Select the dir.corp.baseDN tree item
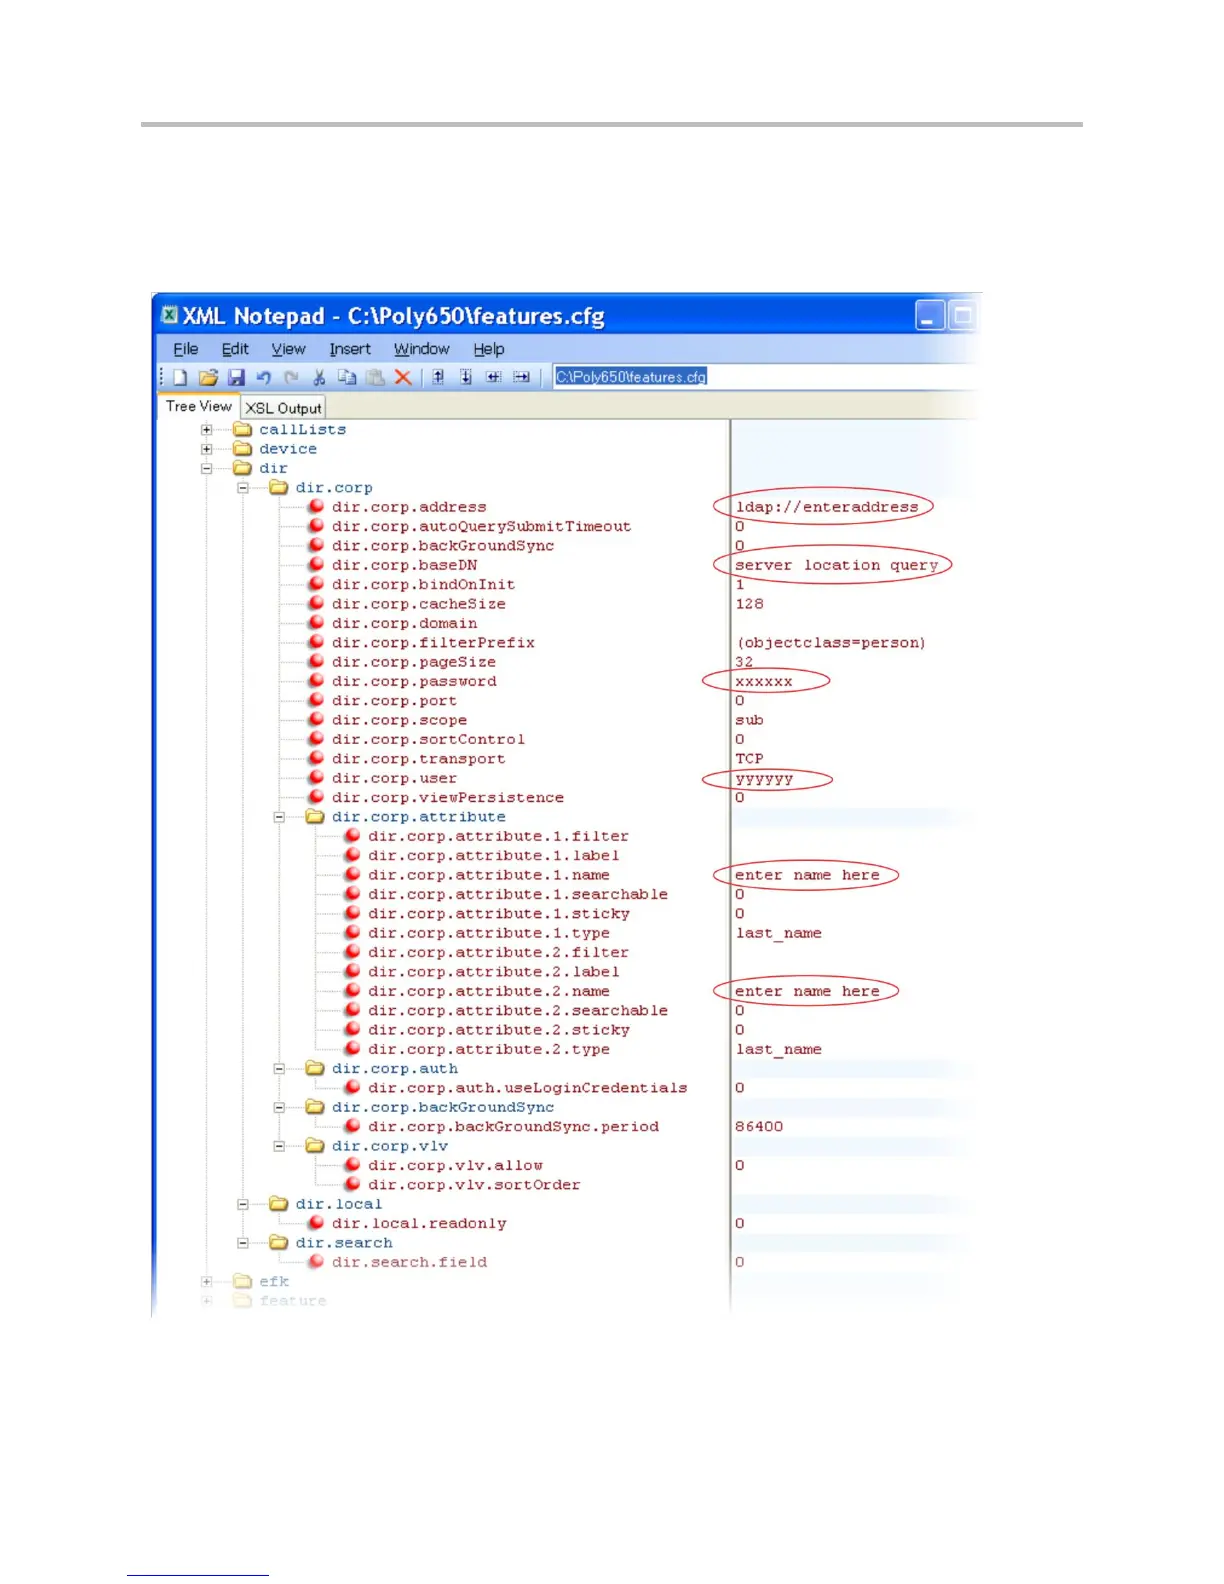 coord(404,565)
